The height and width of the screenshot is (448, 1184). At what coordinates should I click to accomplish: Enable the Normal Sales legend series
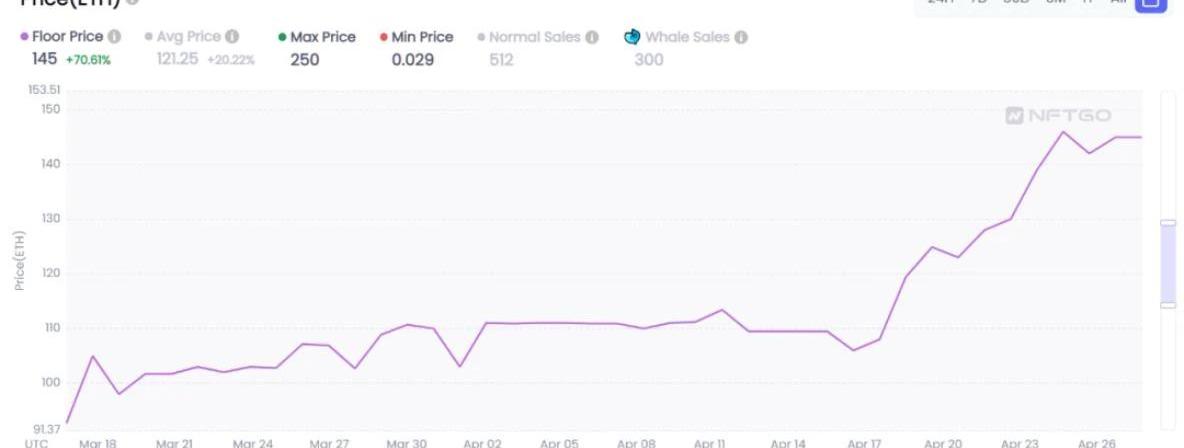pos(536,37)
